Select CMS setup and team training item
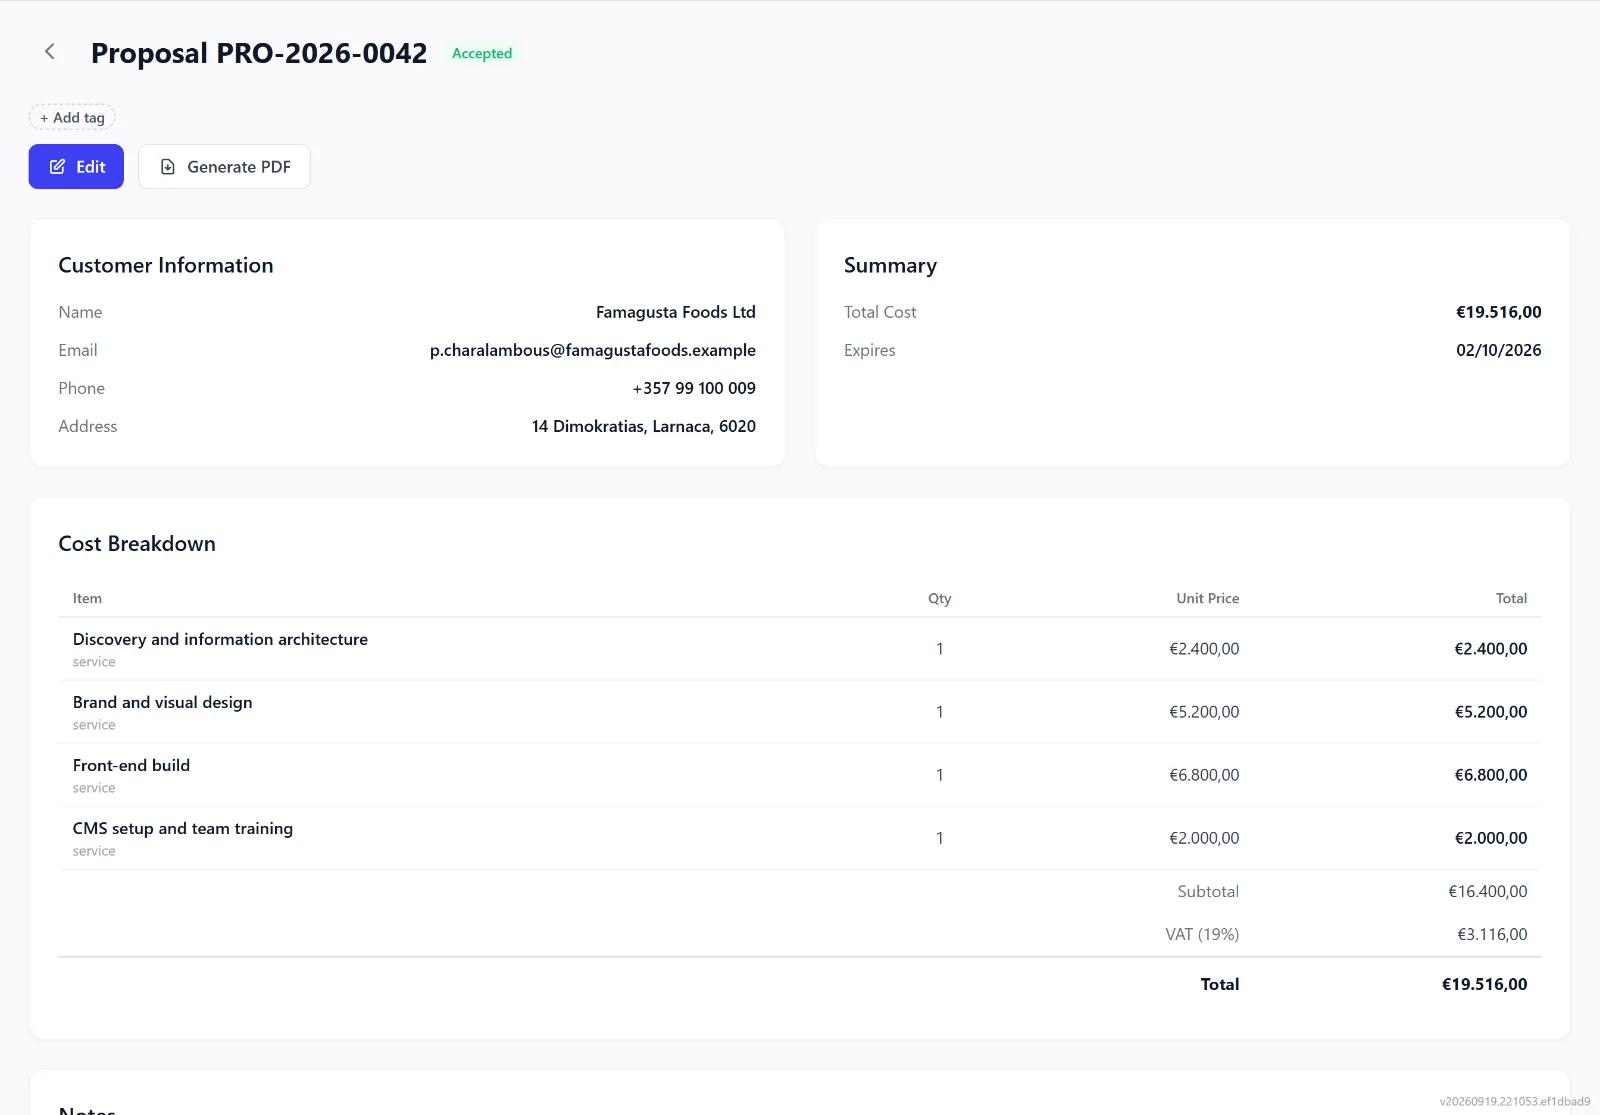This screenshot has width=1600, height=1115. coord(183,828)
